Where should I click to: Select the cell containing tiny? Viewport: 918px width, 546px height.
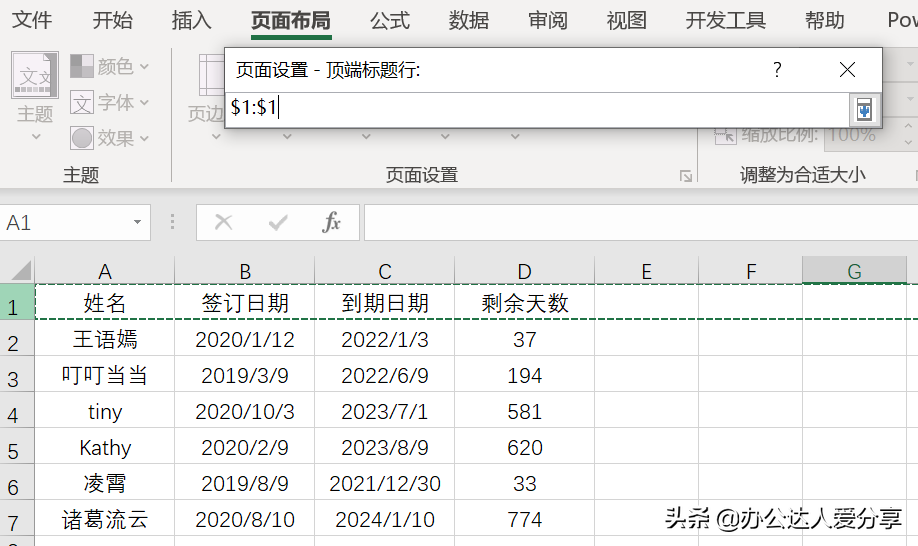pyautogui.click(x=105, y=411)
